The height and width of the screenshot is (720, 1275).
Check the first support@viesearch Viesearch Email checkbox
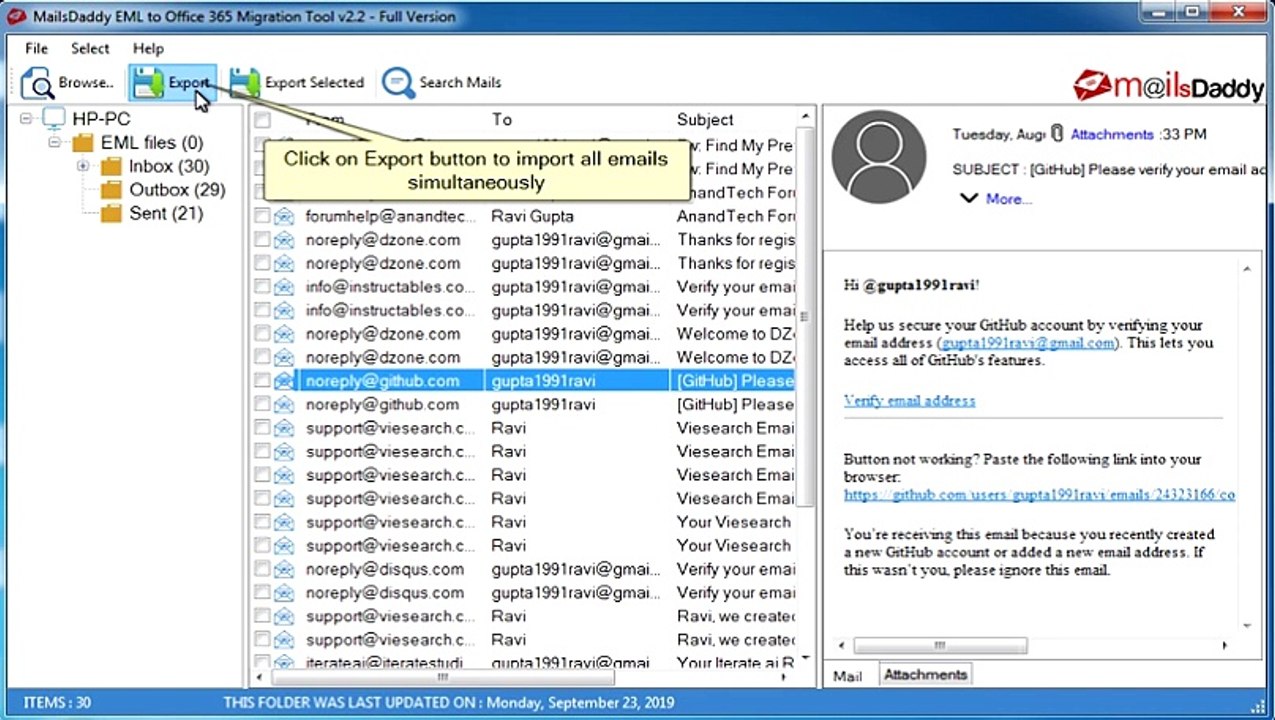pos(262,428)
